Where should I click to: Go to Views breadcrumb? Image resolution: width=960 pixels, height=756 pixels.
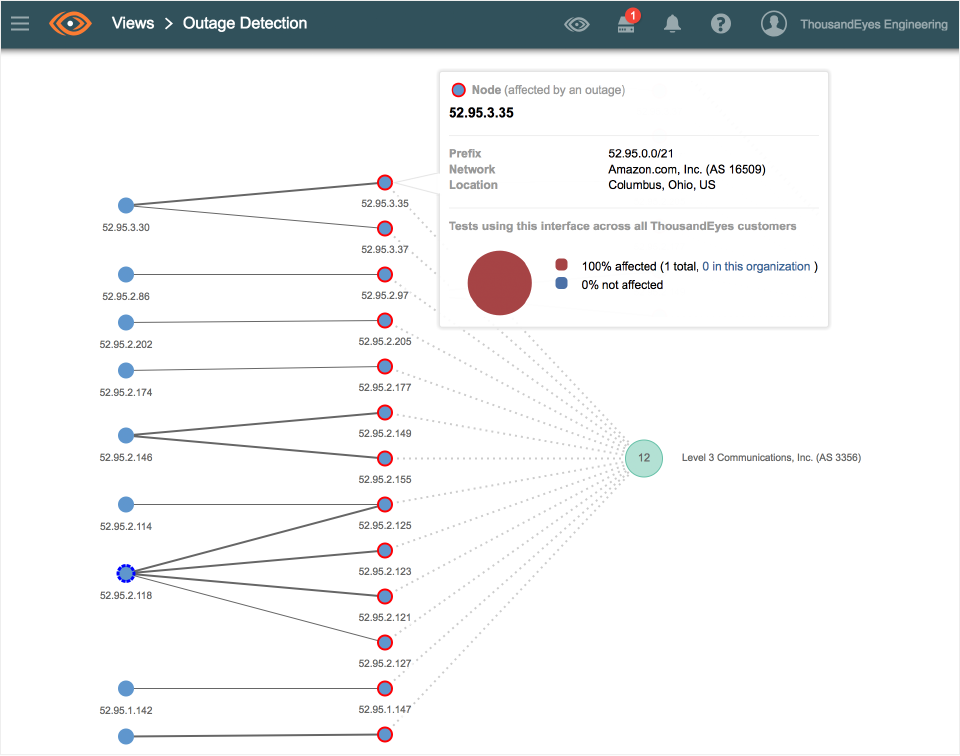point(133,23)
